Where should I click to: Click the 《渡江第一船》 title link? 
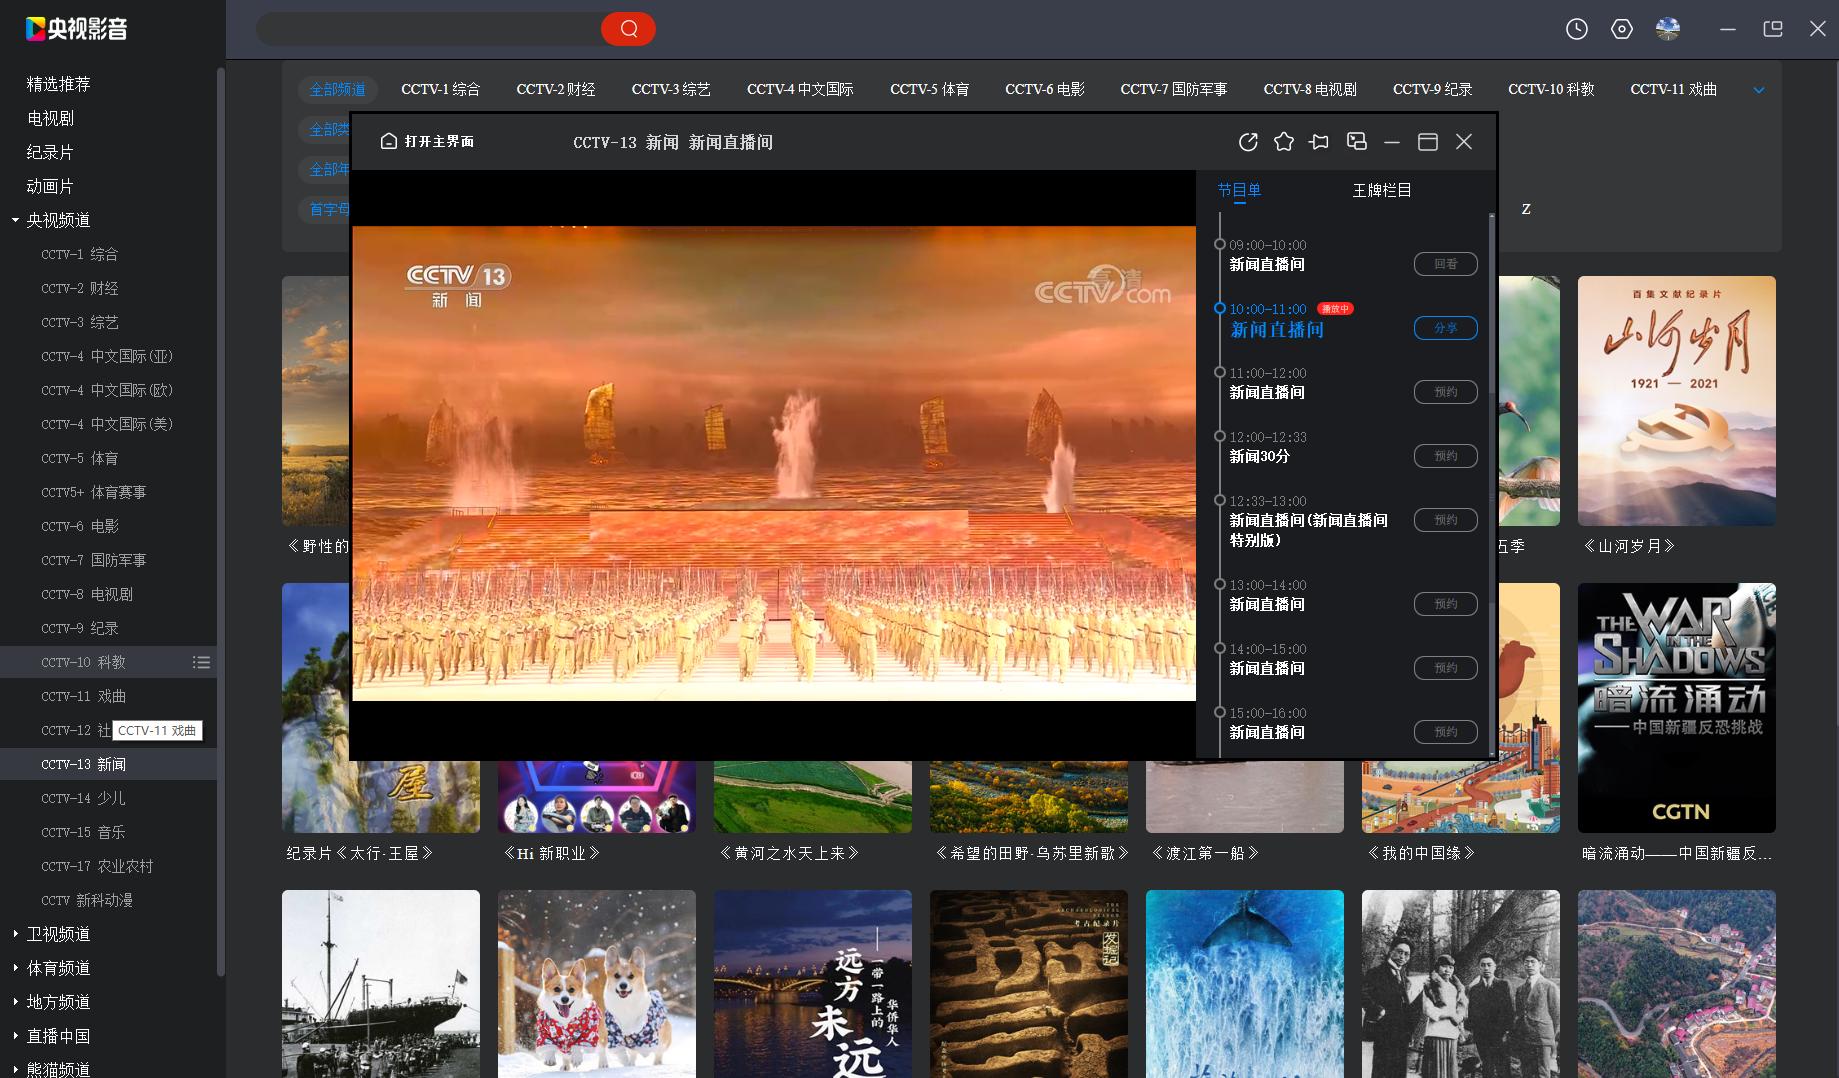pyautogui.click(x=1205, y=853)
